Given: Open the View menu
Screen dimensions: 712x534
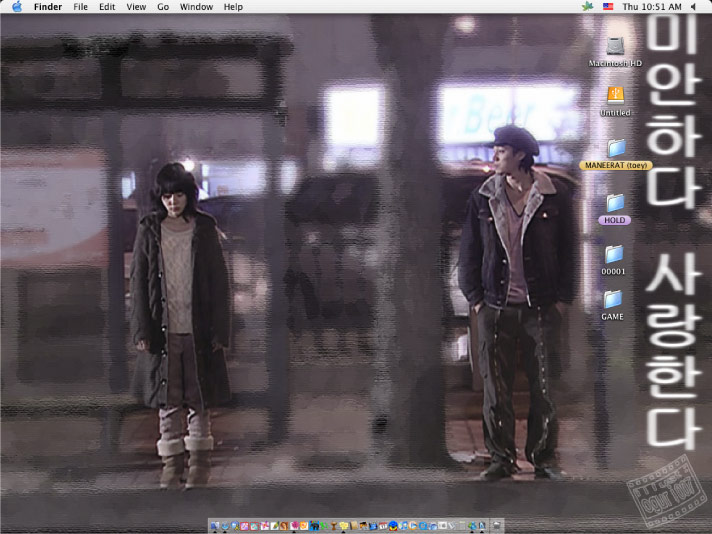Looking at the screenshot, I should click(136, 7).
